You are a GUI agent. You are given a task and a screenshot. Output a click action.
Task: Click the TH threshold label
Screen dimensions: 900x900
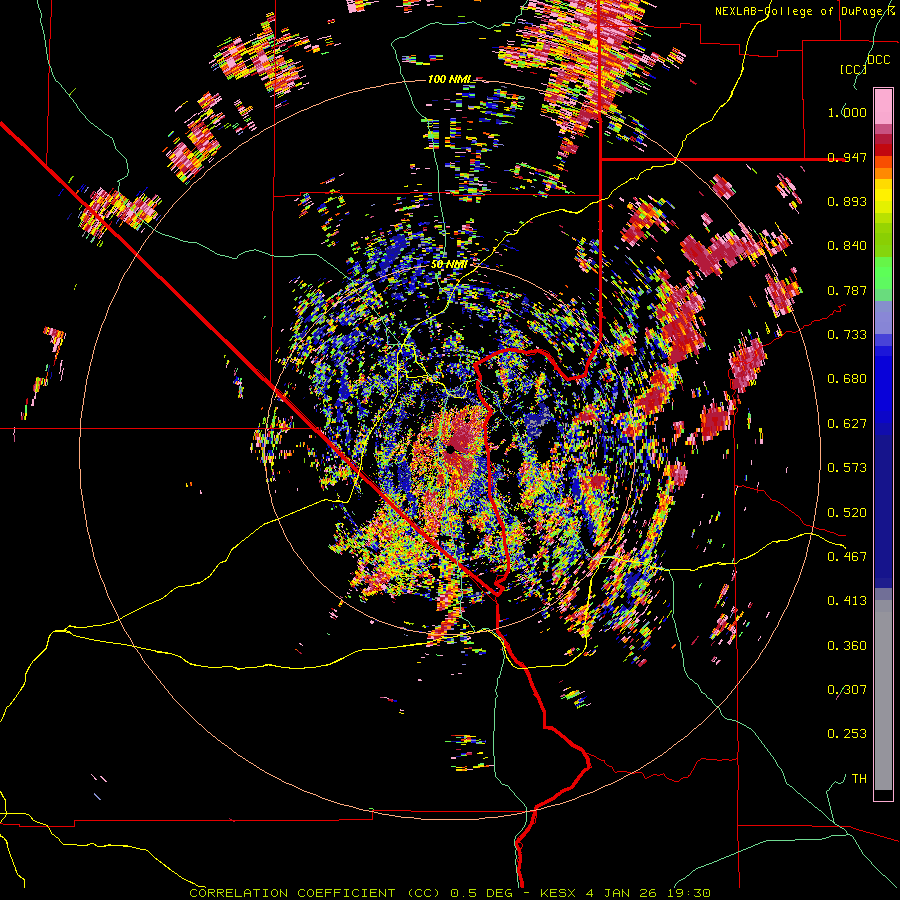(x=859, y=779)
